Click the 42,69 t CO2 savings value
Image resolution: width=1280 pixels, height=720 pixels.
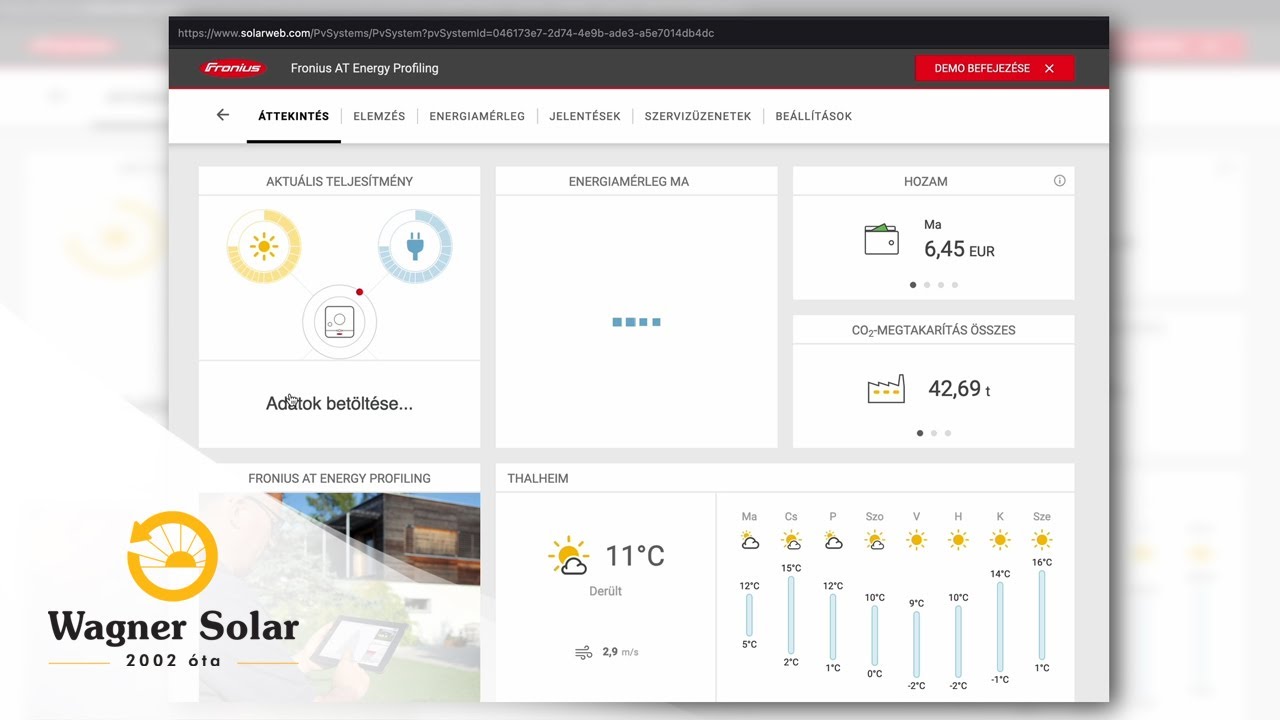point(959,388)
